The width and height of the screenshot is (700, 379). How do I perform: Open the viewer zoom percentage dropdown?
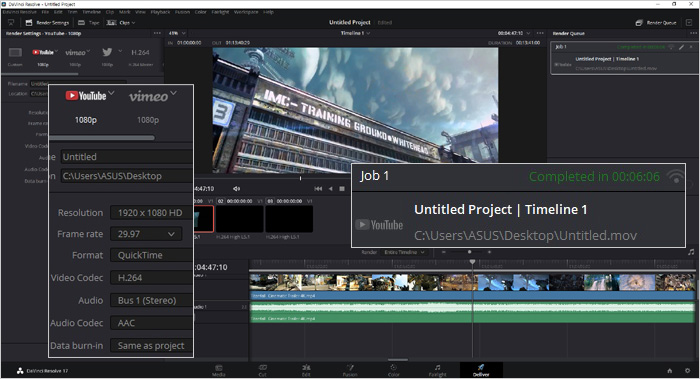tap(177, 33)
